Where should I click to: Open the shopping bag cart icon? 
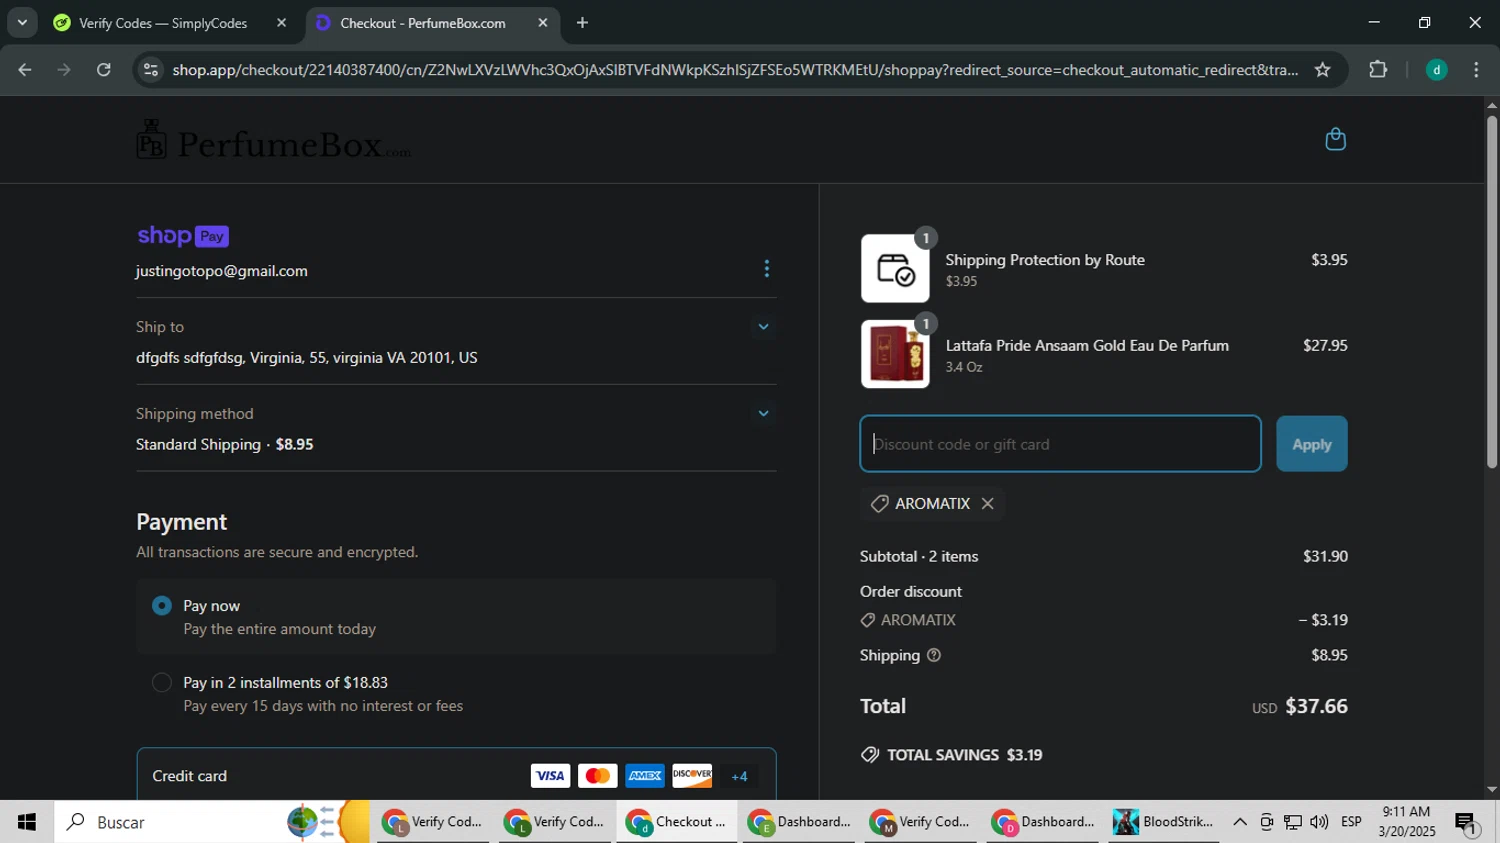(1335, 139)
